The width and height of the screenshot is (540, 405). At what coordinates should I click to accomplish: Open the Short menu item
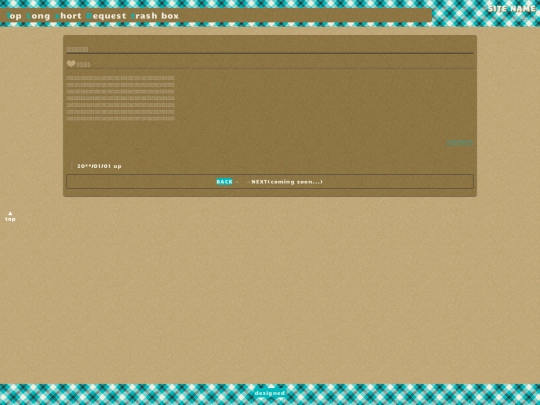(68, 16)
